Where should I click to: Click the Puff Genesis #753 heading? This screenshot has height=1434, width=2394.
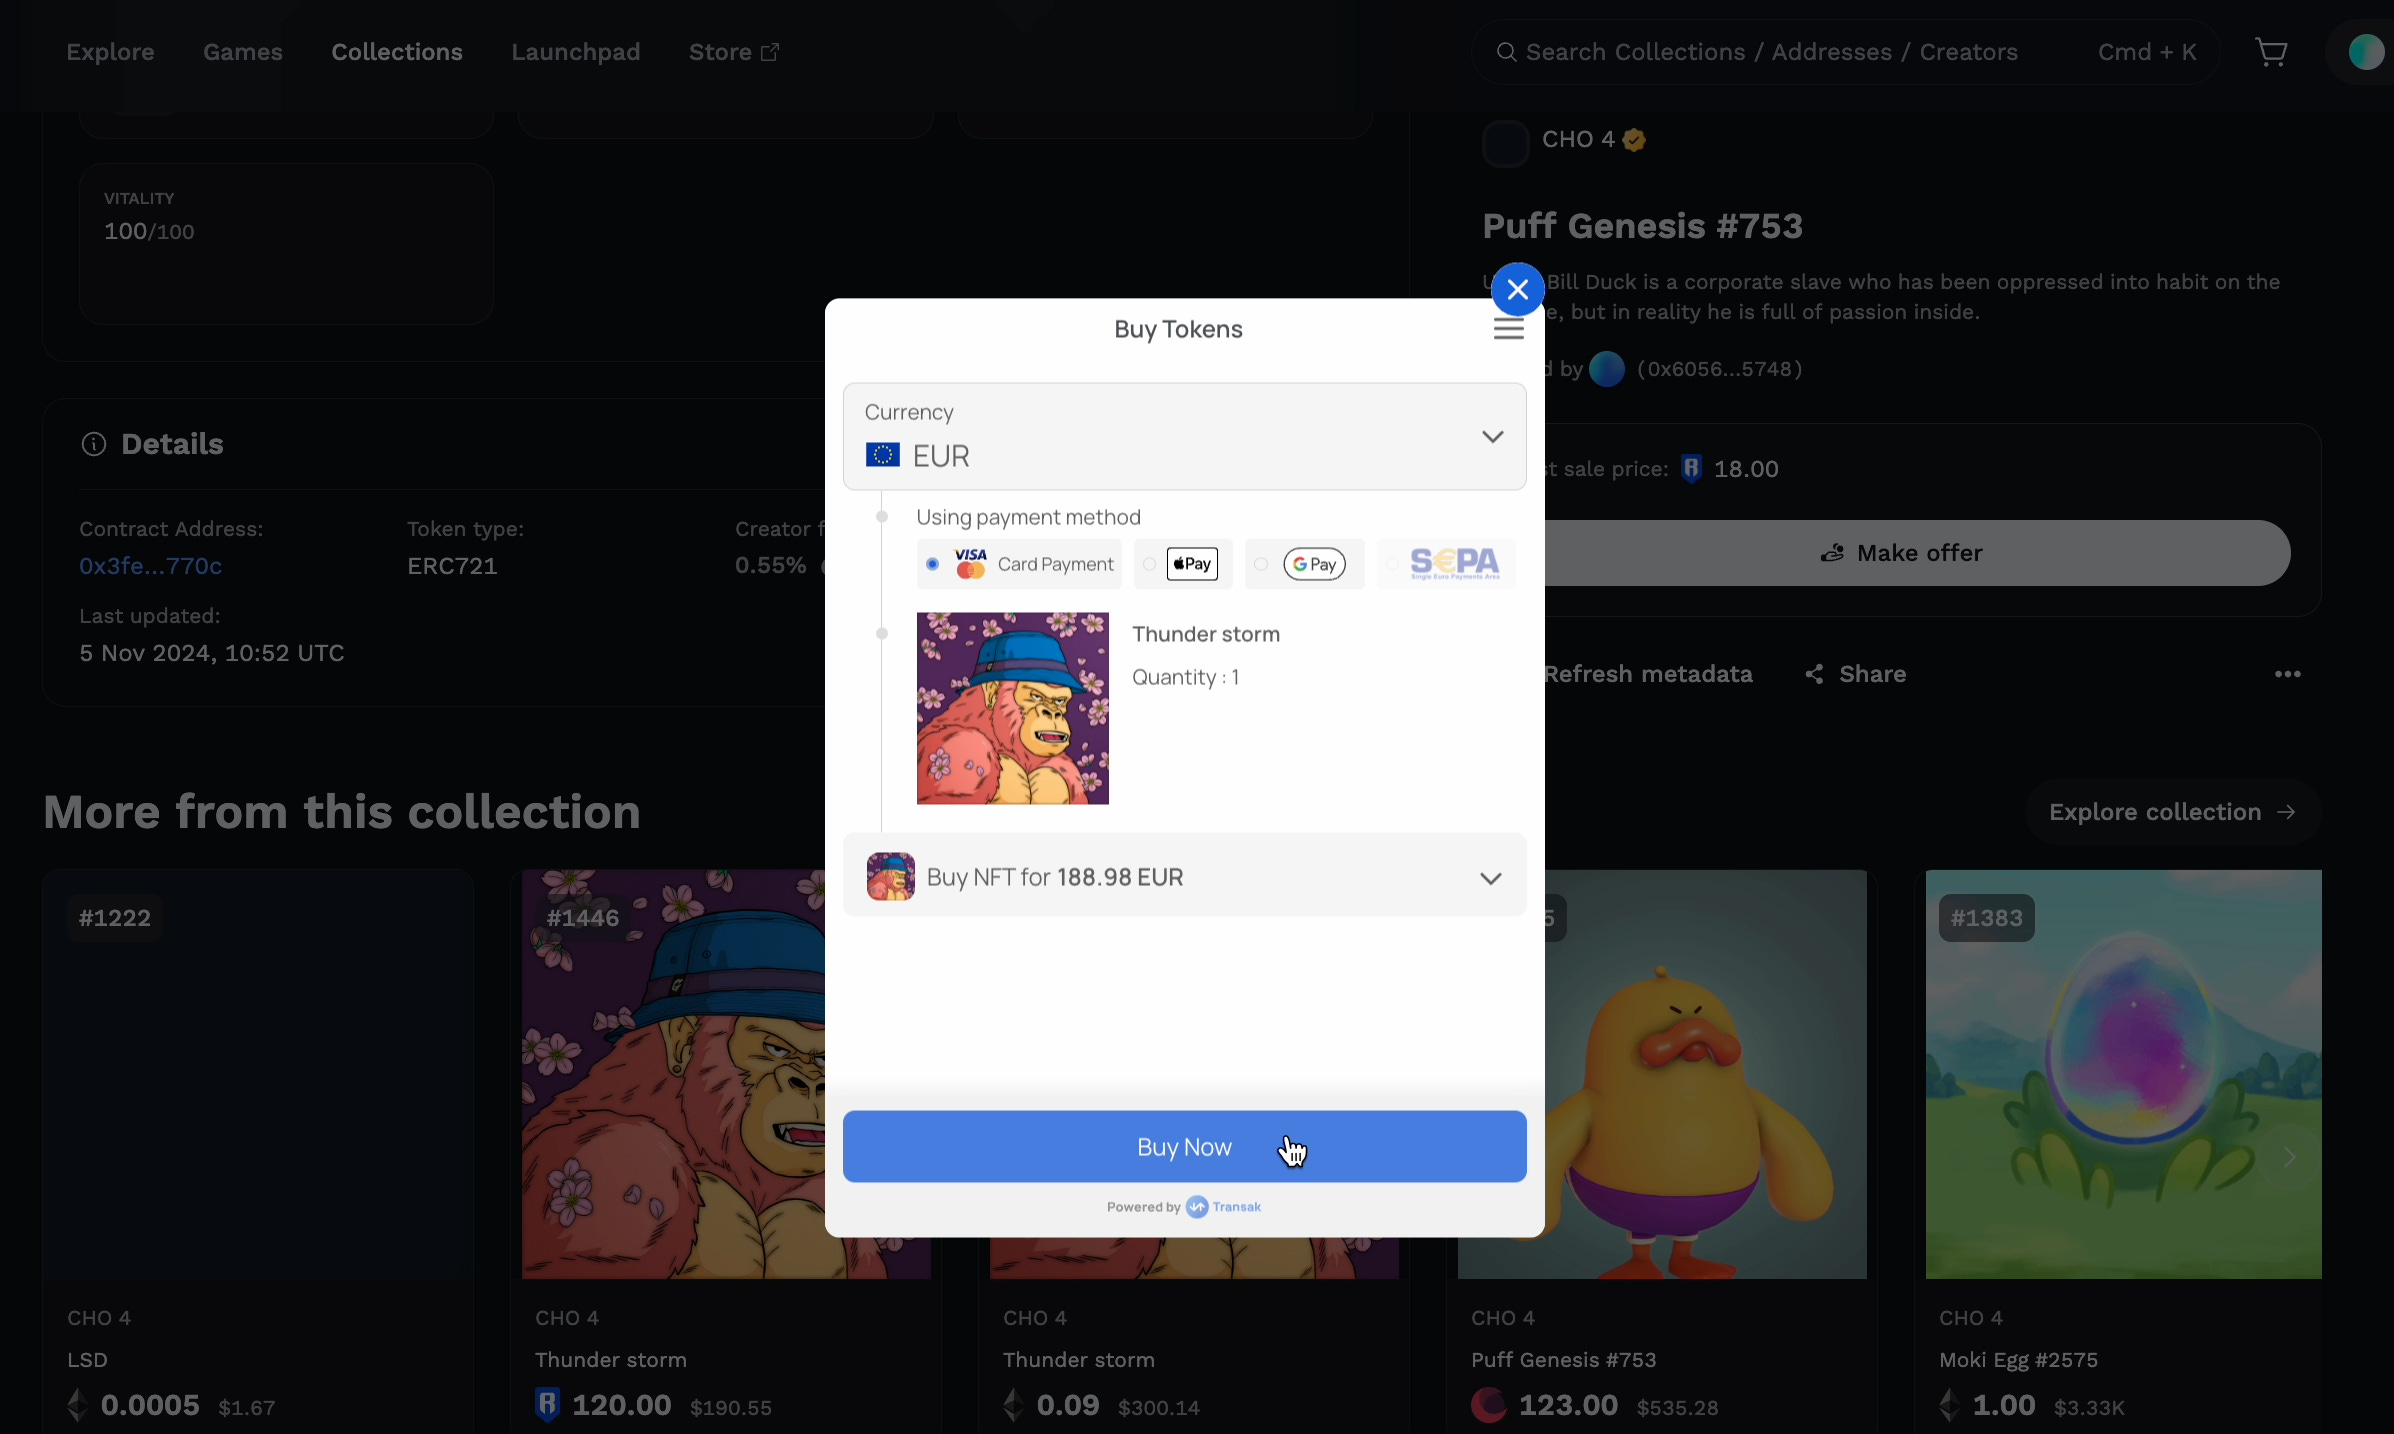click(1642, 226)
